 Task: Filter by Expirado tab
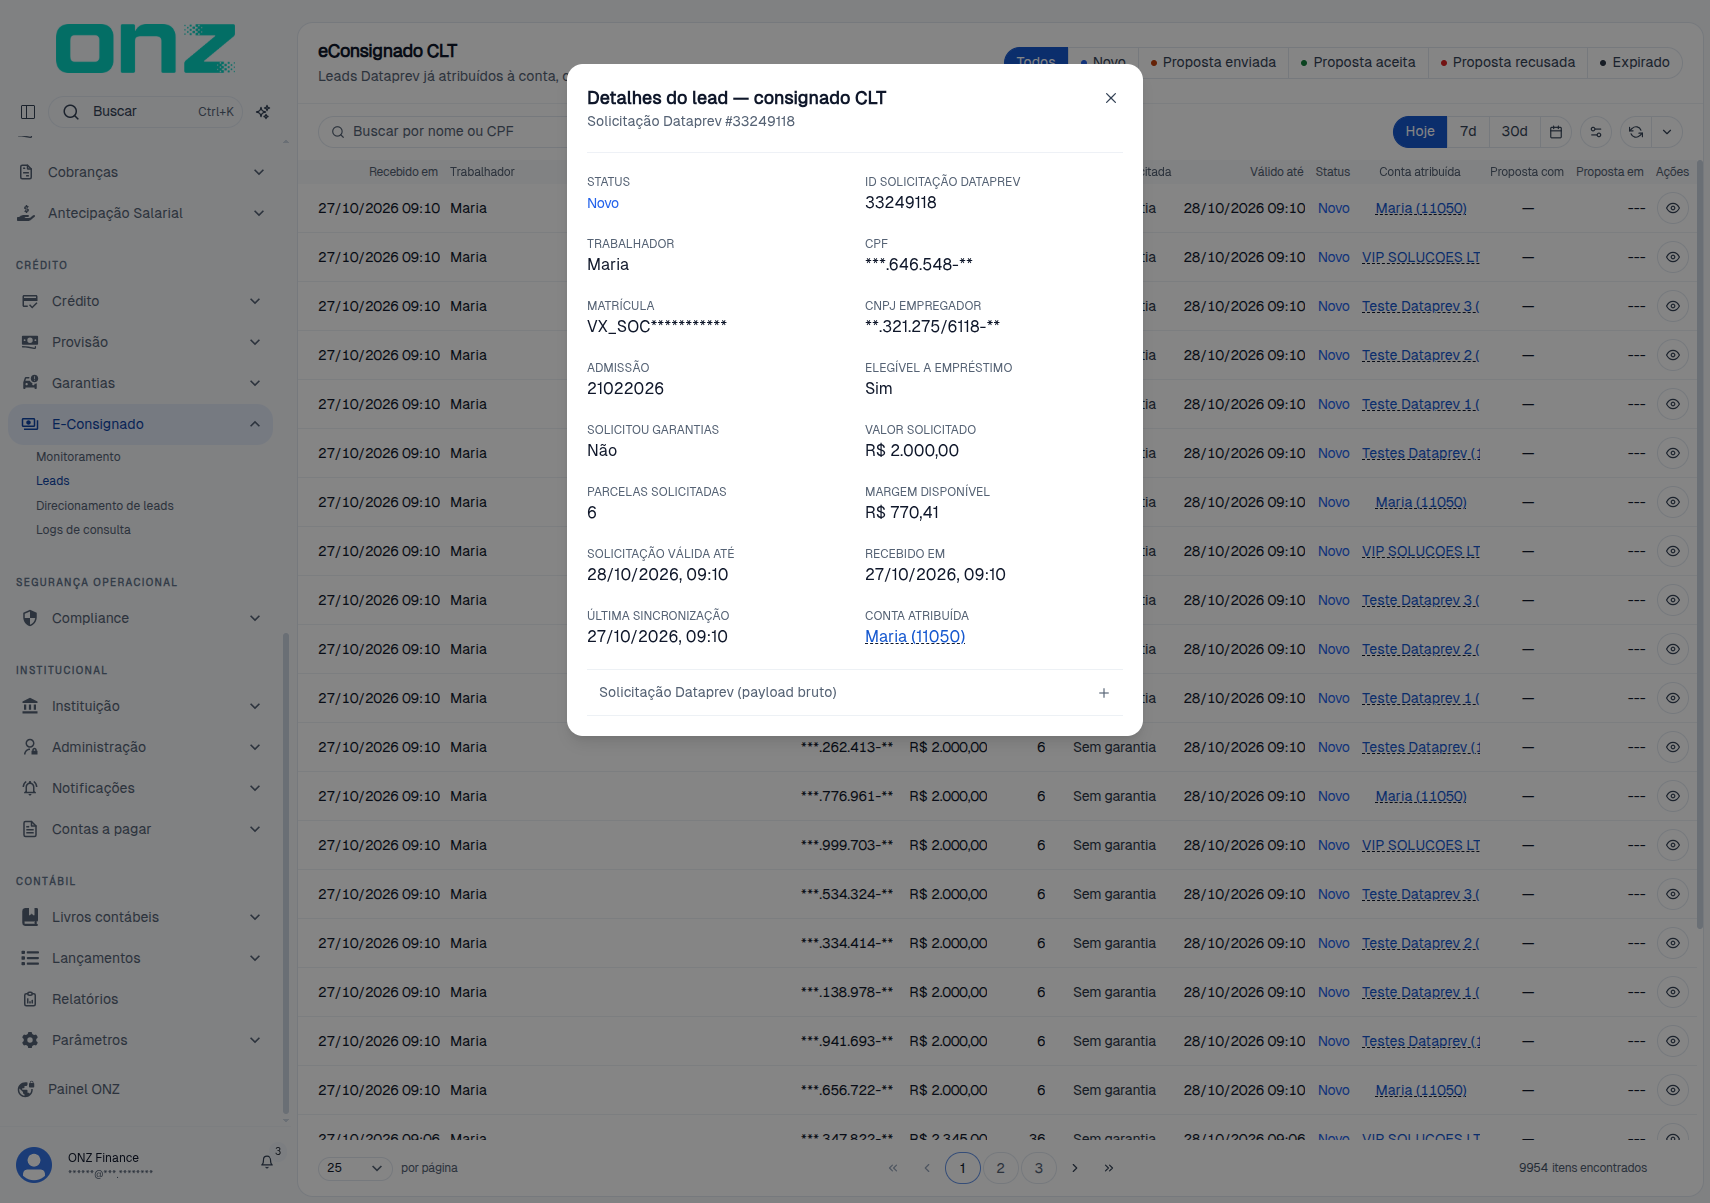[x=1635, y=62]
